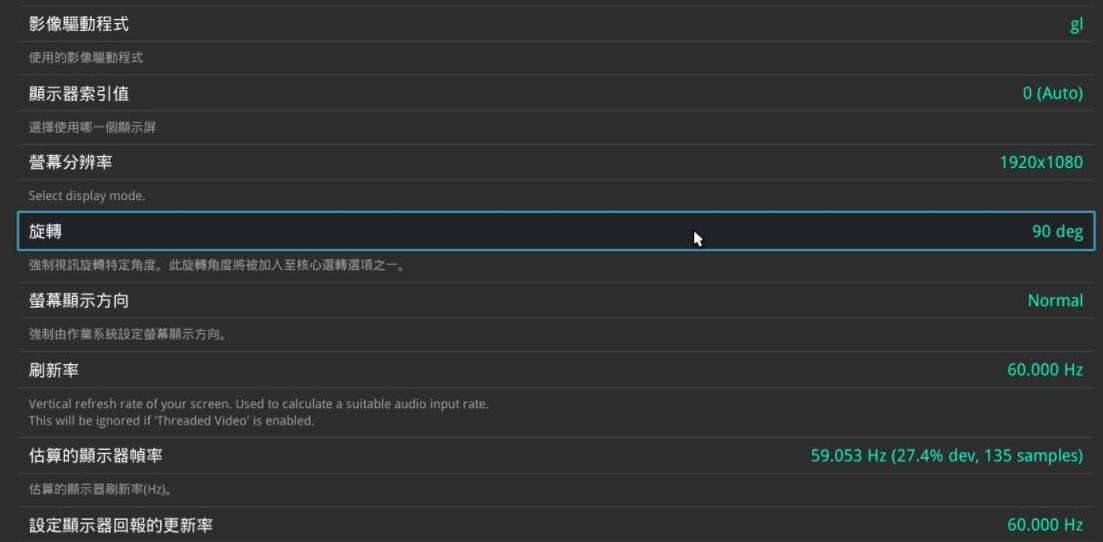Screen dimensions: 1103x542
Task: Change the video driver value 'gl'
Action: (x=1076, y=25)
